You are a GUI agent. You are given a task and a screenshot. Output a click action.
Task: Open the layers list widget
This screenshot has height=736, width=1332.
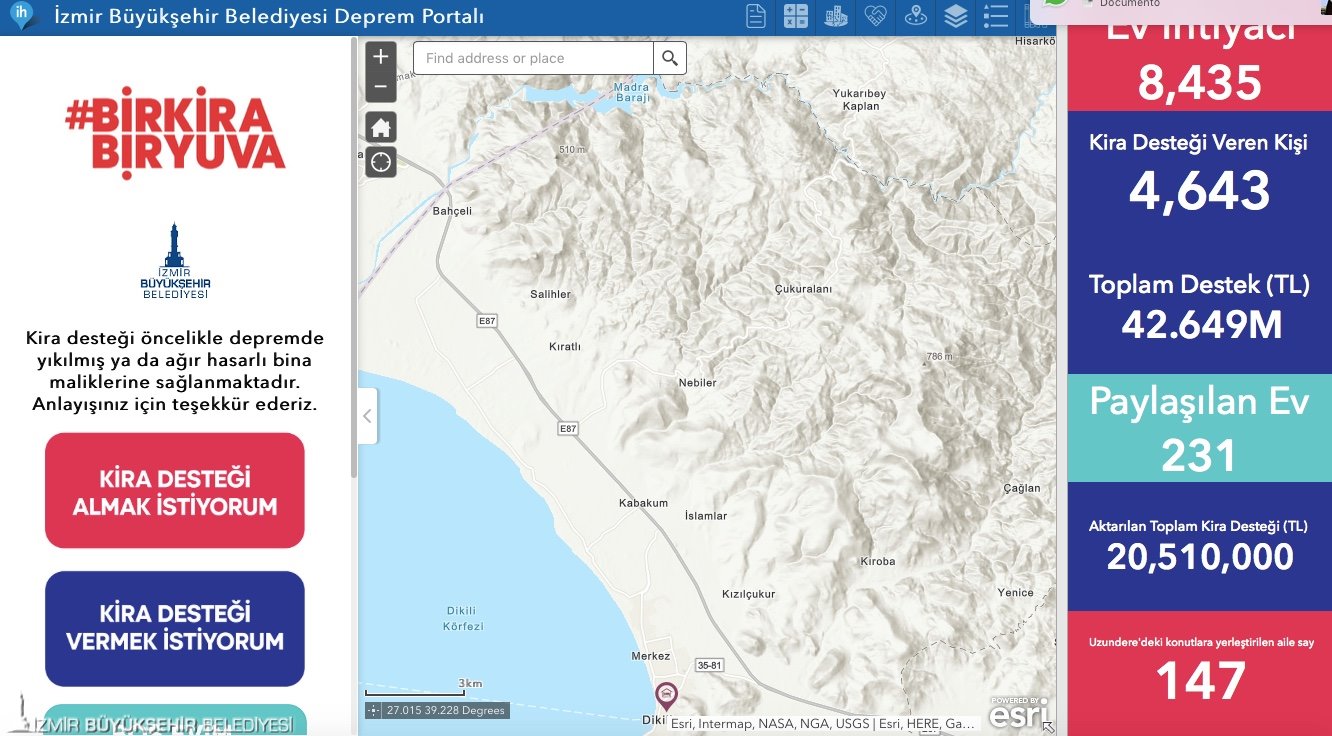[956, 16]
